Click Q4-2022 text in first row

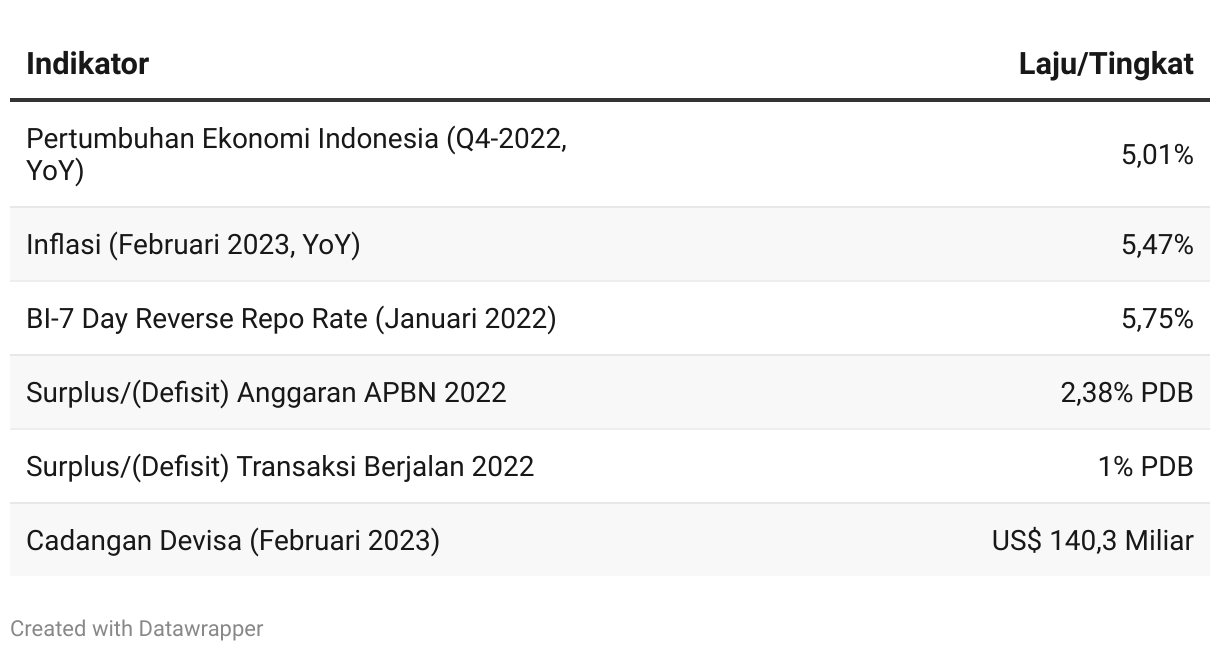click(507, 139)
